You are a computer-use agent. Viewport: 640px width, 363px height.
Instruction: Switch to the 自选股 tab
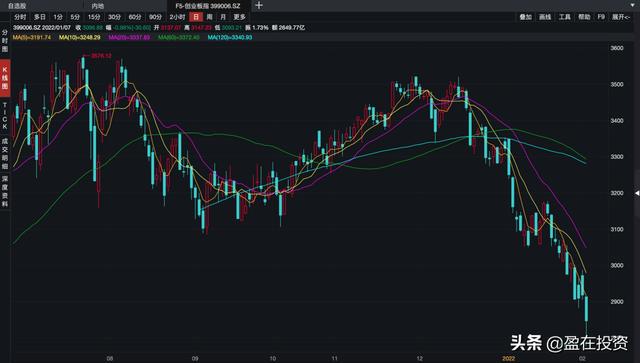pyautogui.click(x=17, y=6)
